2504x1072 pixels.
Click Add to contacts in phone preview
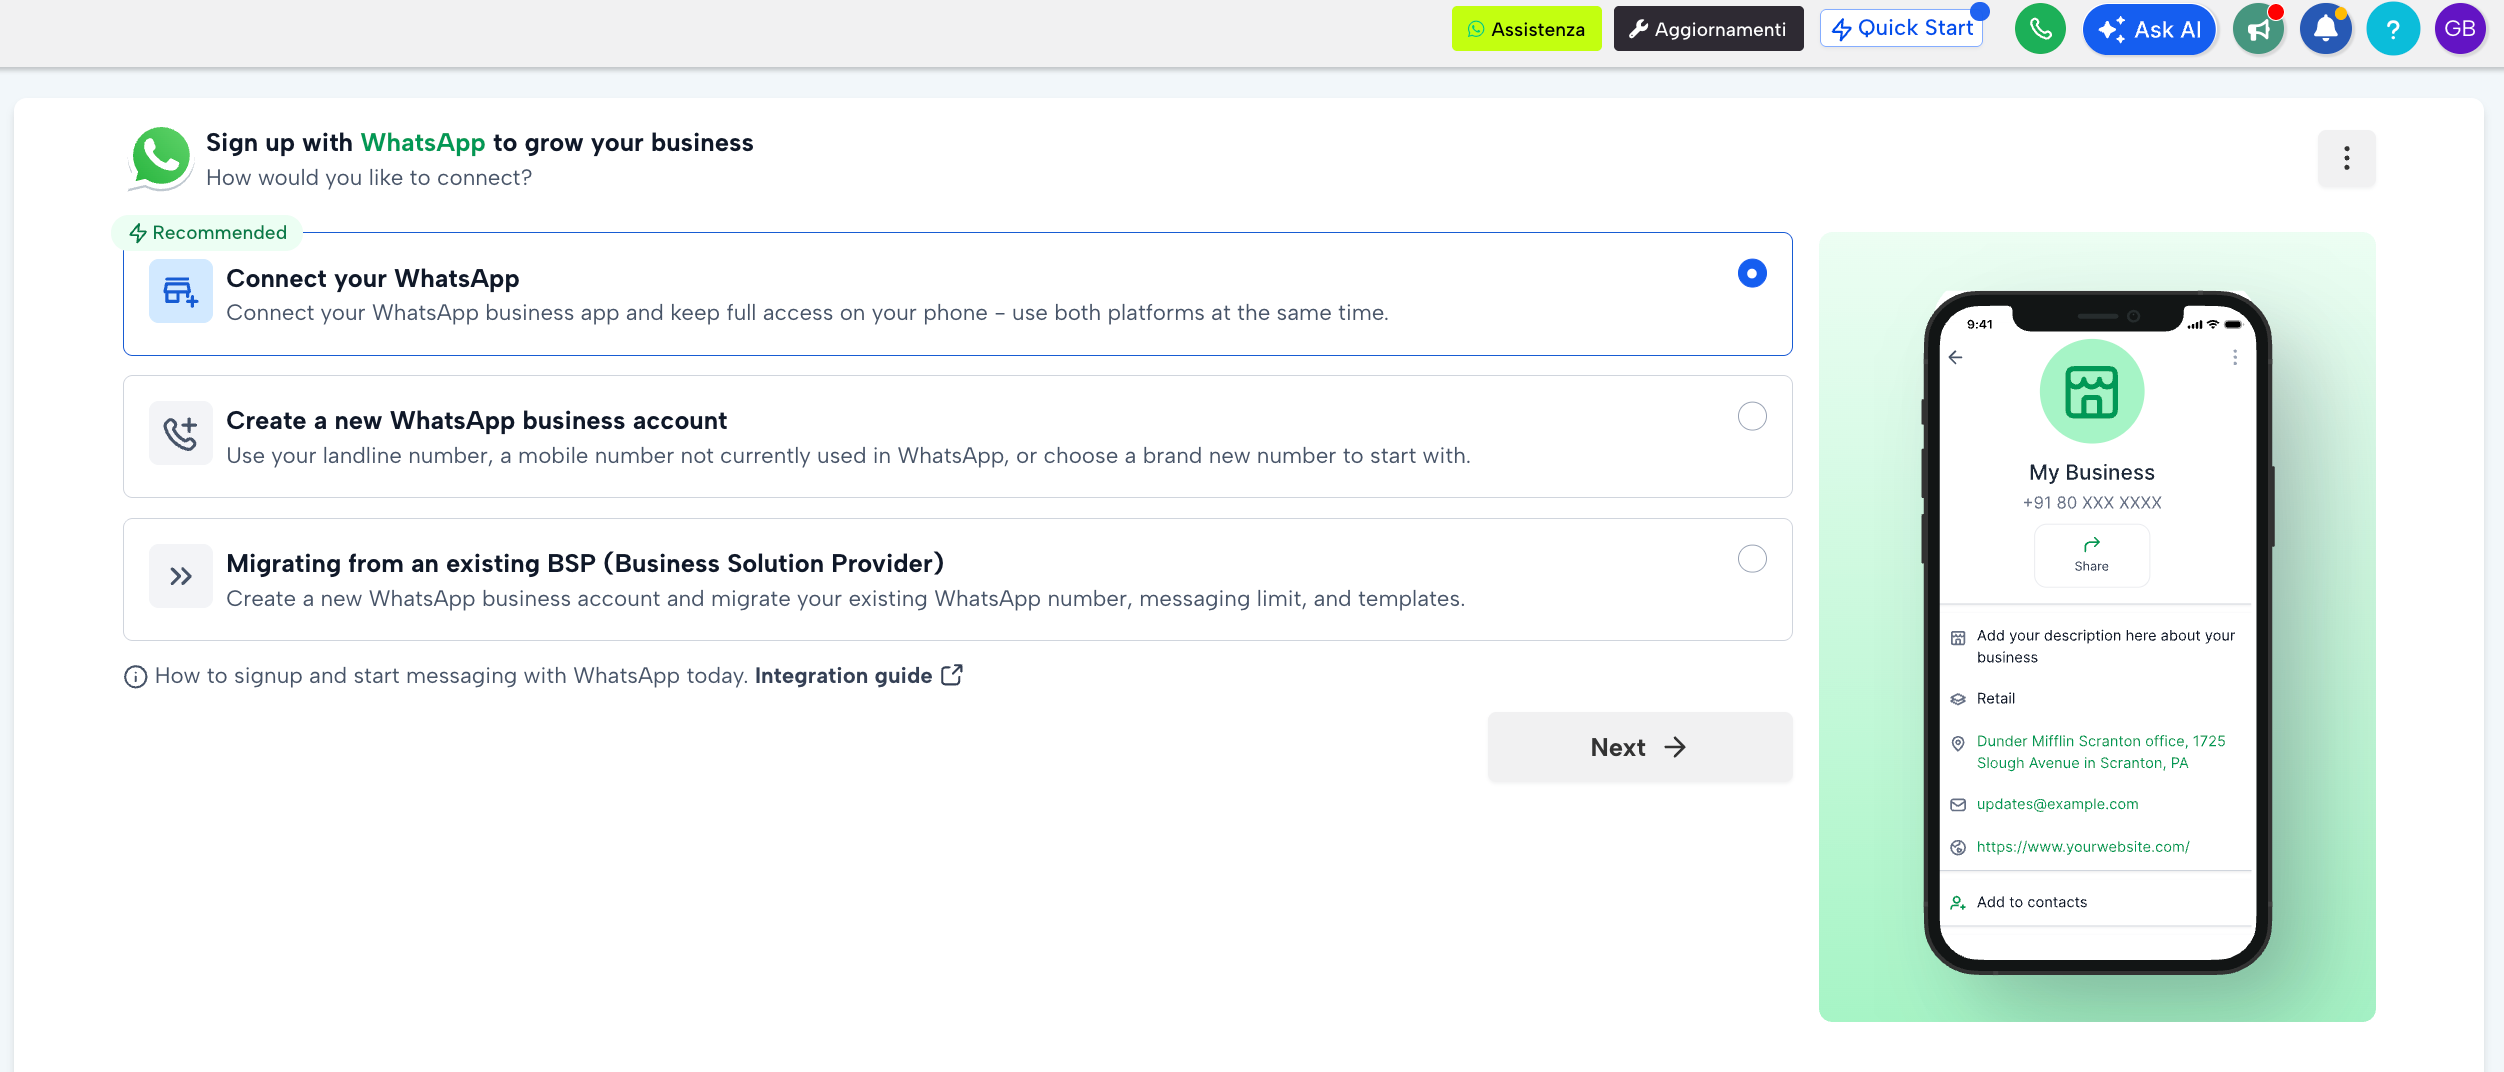pos(2031,902)
